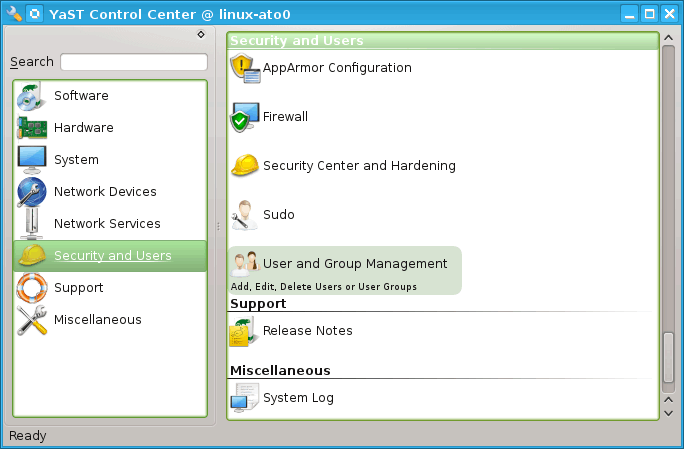Select Hardware text in category list
The height and width of the screenshot is (449, 684).
tap(84, 127)
